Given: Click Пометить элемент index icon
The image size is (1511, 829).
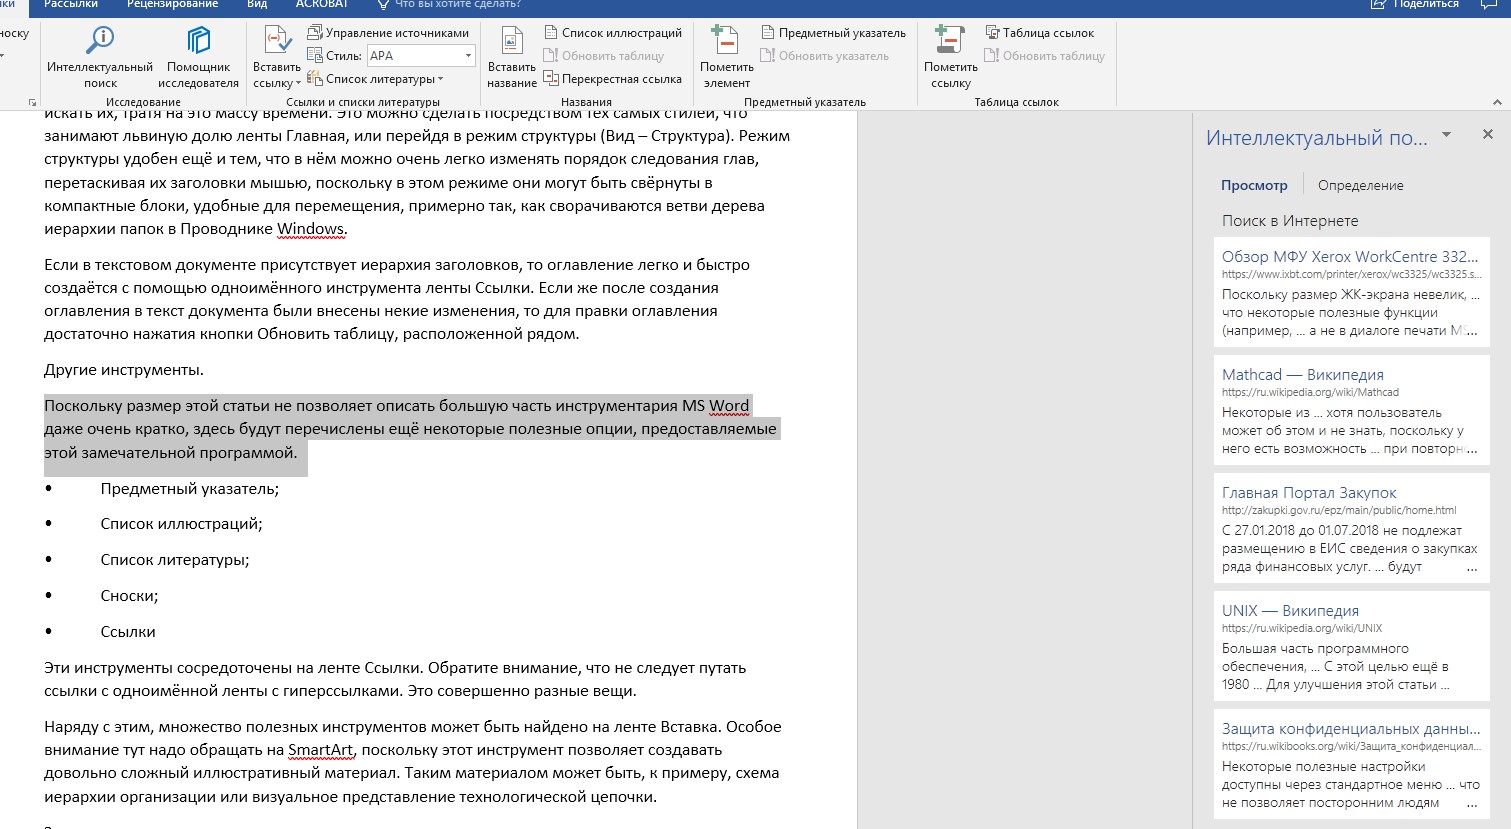Looking at the screenshot, I should pos(725,42).
